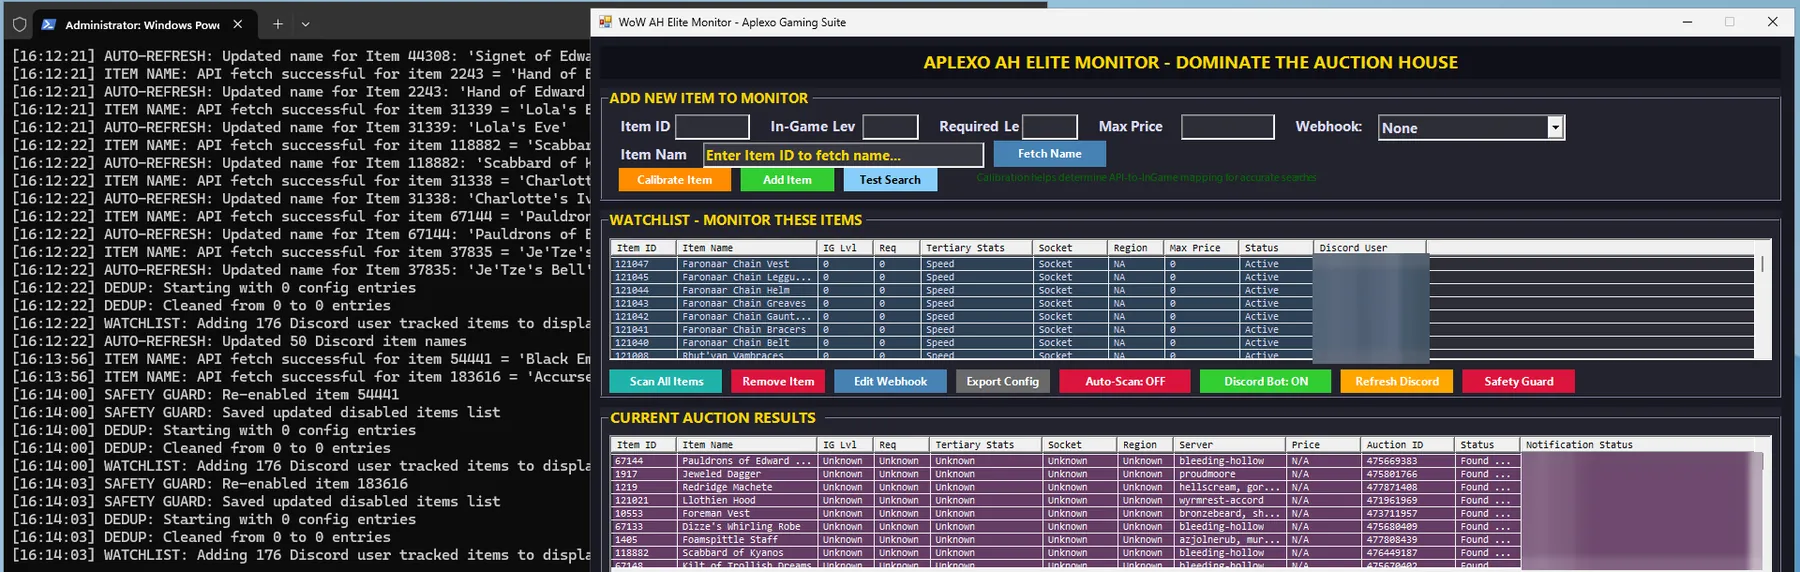Expand the terminal new-tab dropdown chevron
The width and height of the screenshot is (1800, 572).
pyautogui.click(x=306, y=24)
